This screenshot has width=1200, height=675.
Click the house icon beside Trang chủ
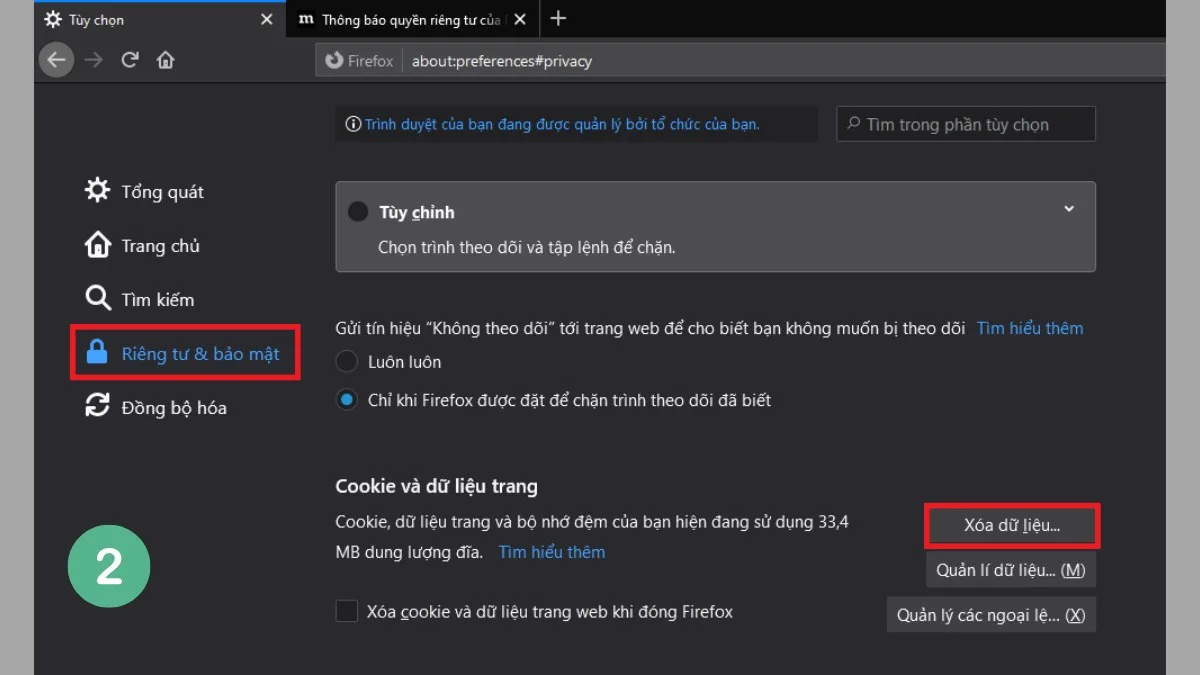pos(97,245)
